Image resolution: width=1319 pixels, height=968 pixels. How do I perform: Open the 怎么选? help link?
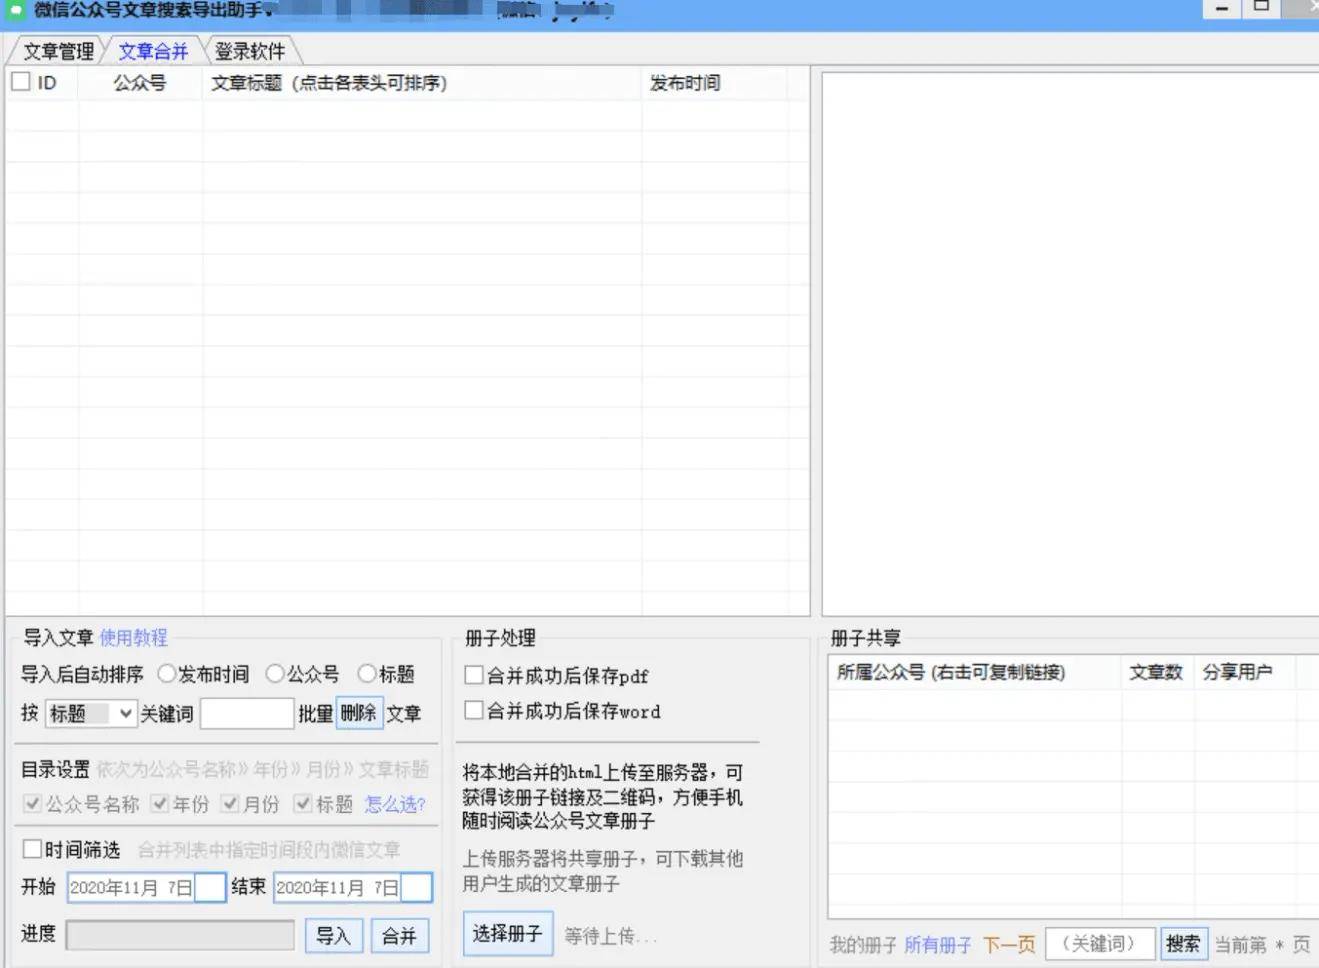(395, 804)
